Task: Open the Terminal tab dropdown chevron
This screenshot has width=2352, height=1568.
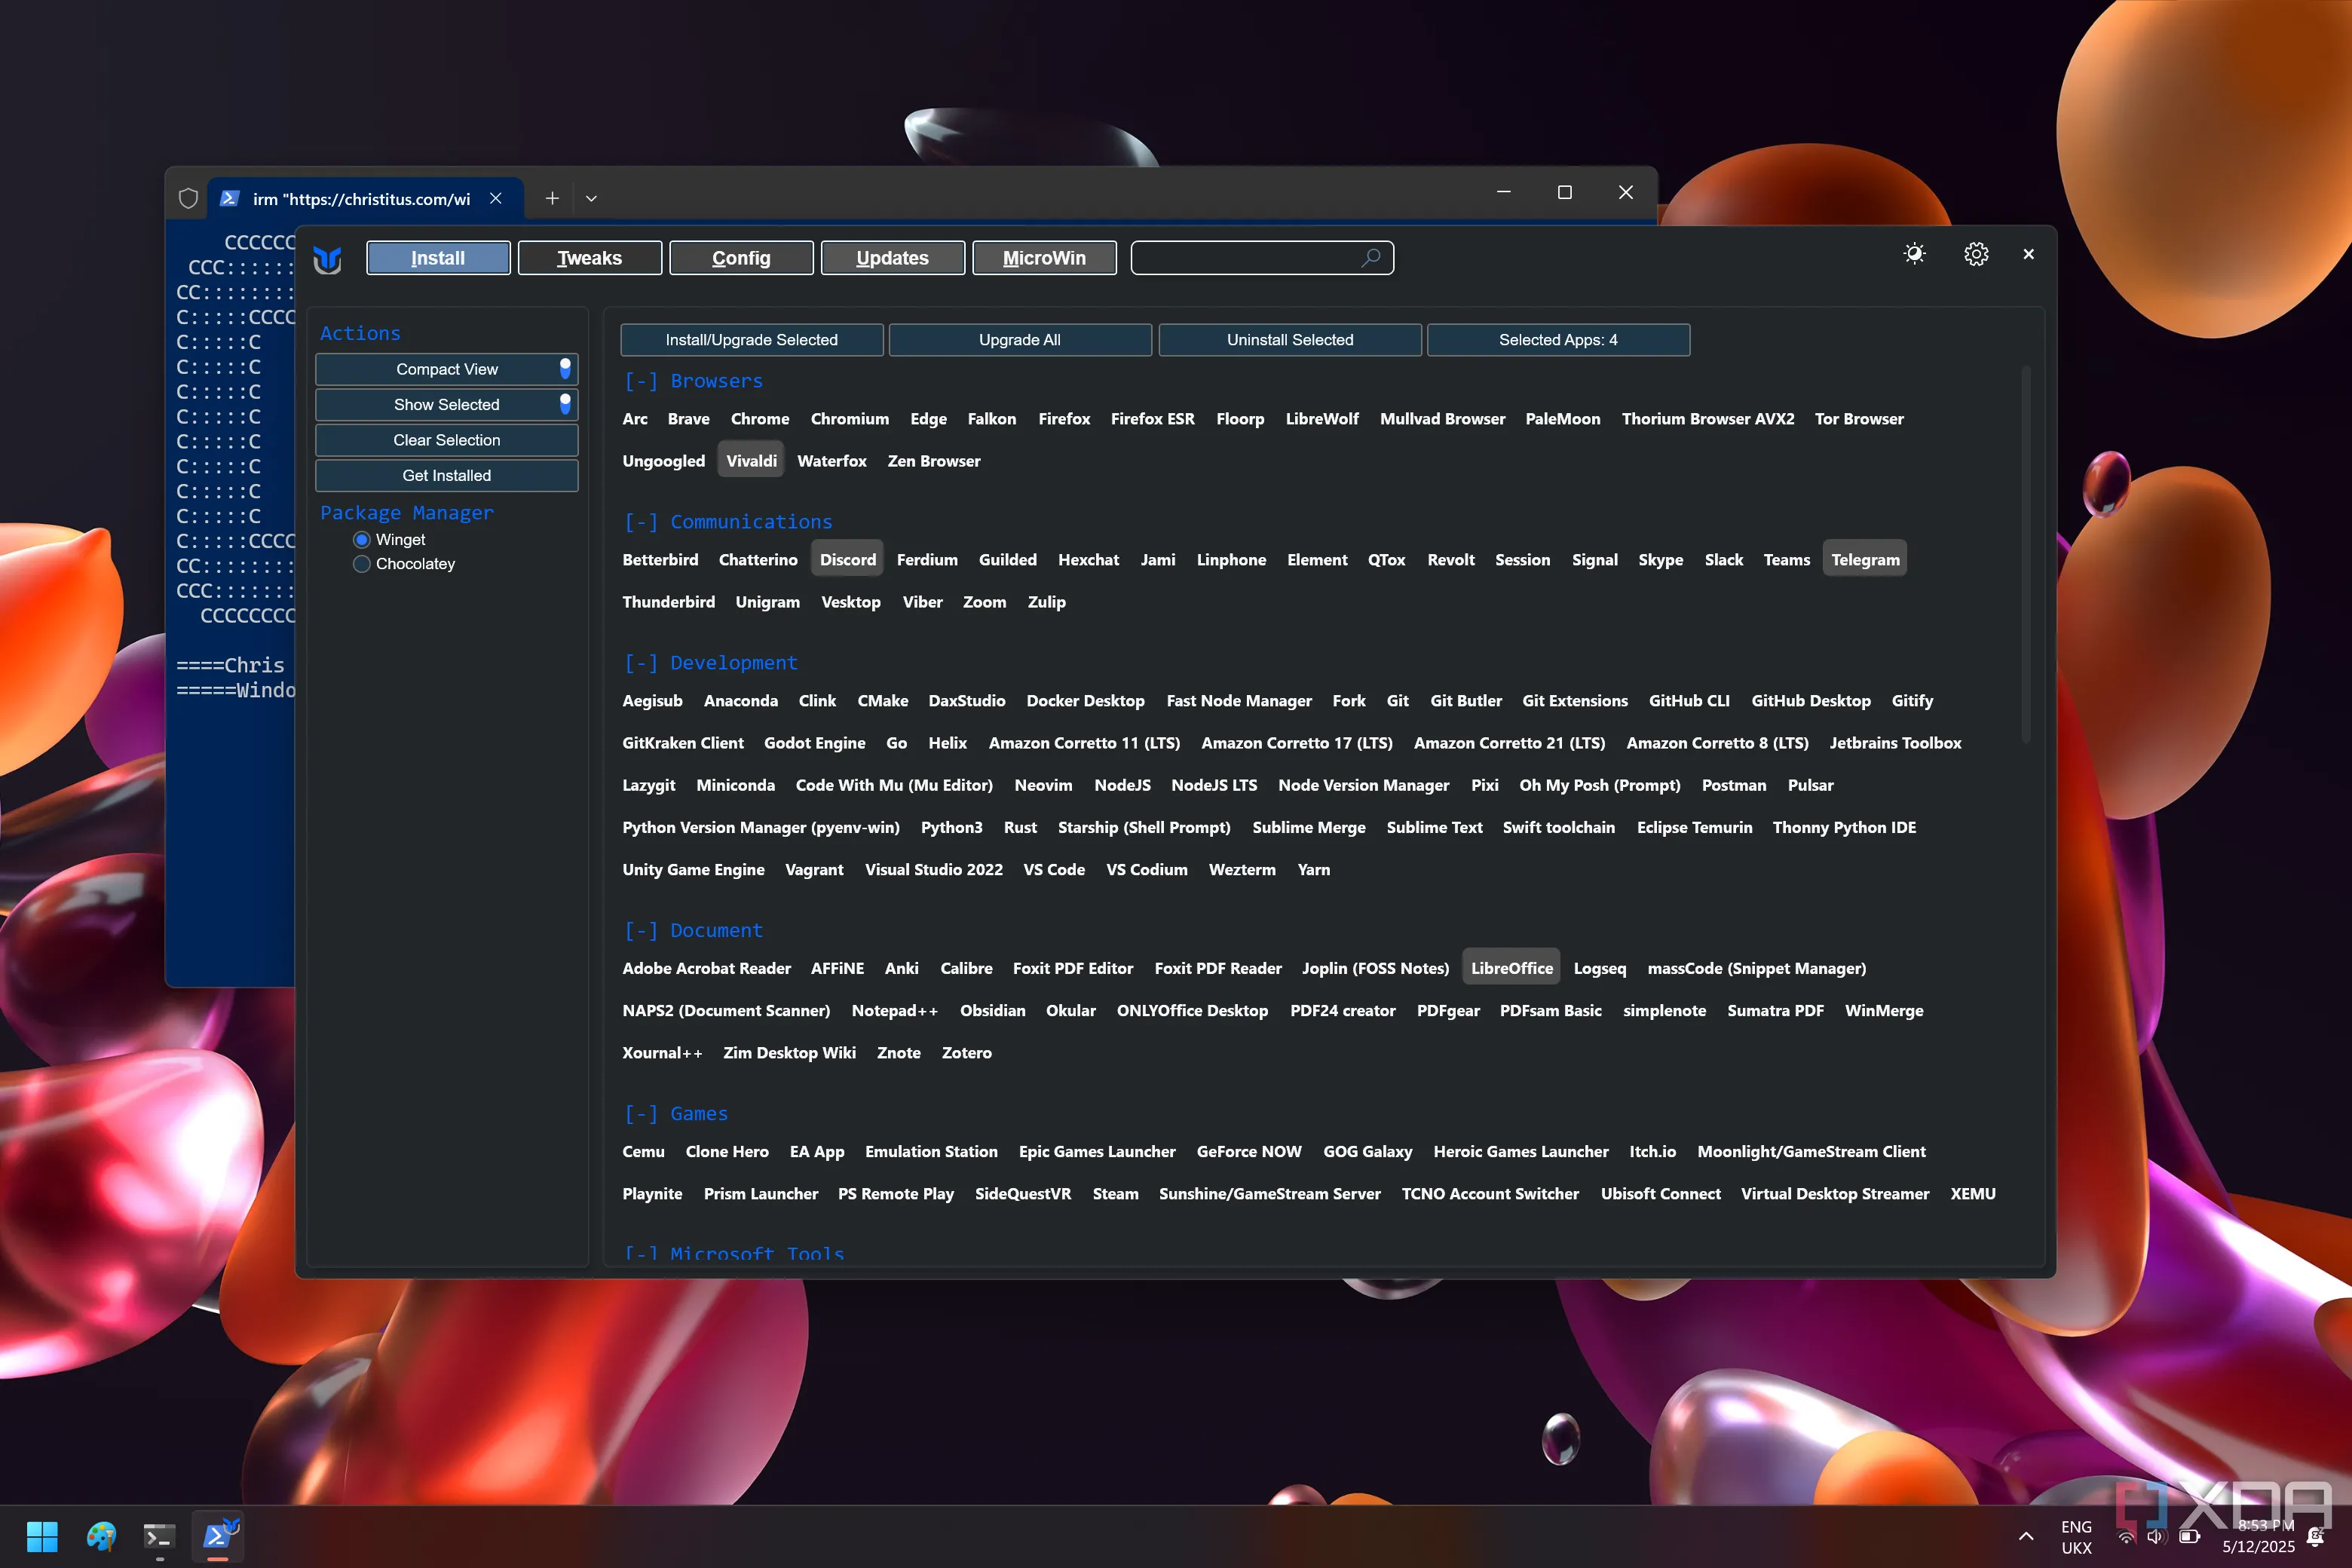Action: 591,198
